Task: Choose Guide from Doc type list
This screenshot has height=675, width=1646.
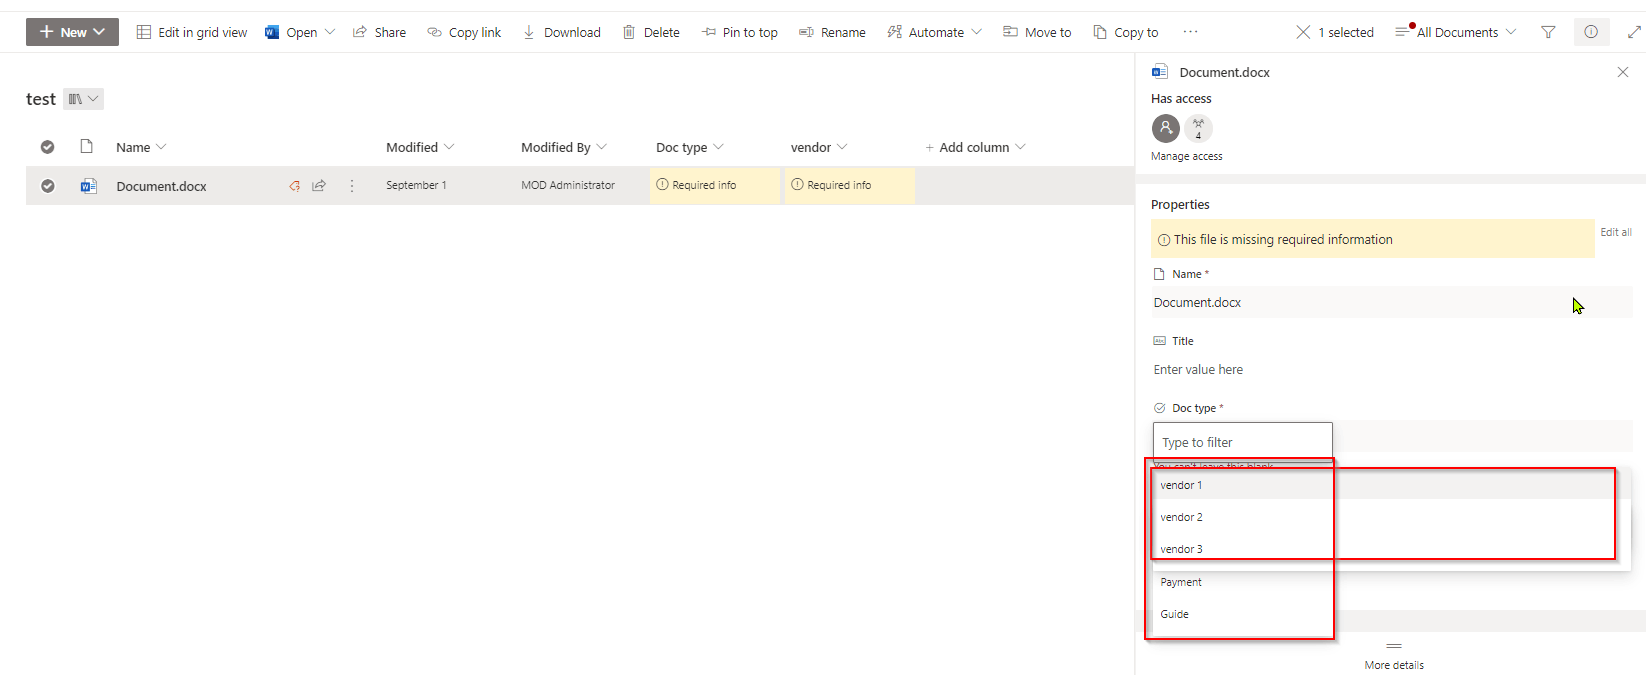Action: [1242, 614]
